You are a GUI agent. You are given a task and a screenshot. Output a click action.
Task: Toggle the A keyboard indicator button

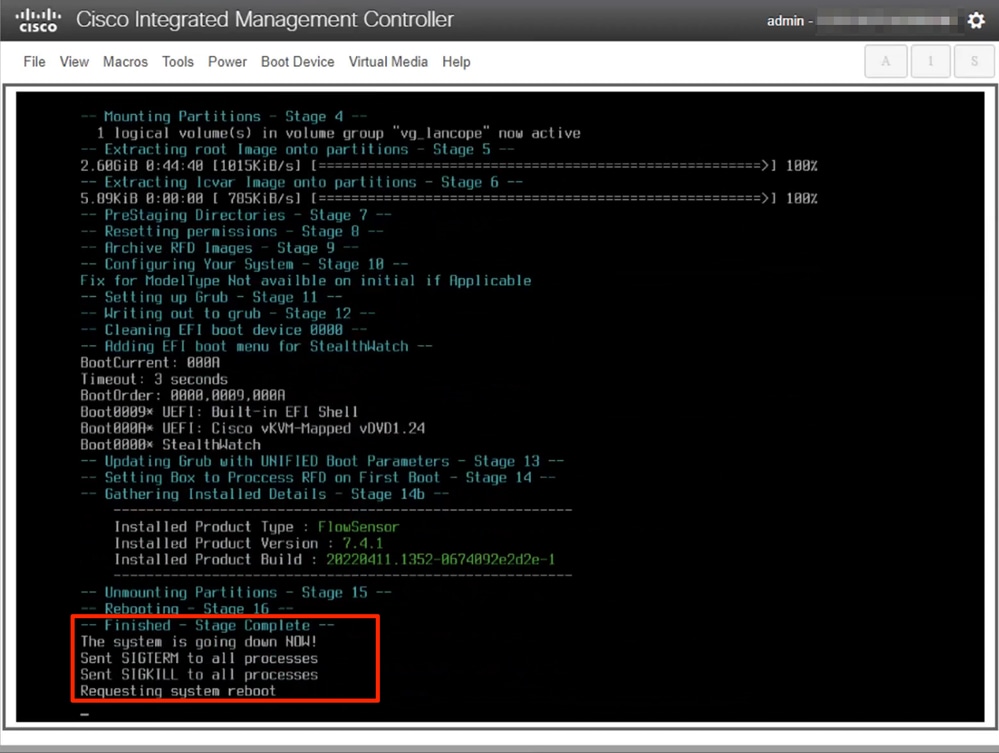pyautogui.click(x=886, y=61)
